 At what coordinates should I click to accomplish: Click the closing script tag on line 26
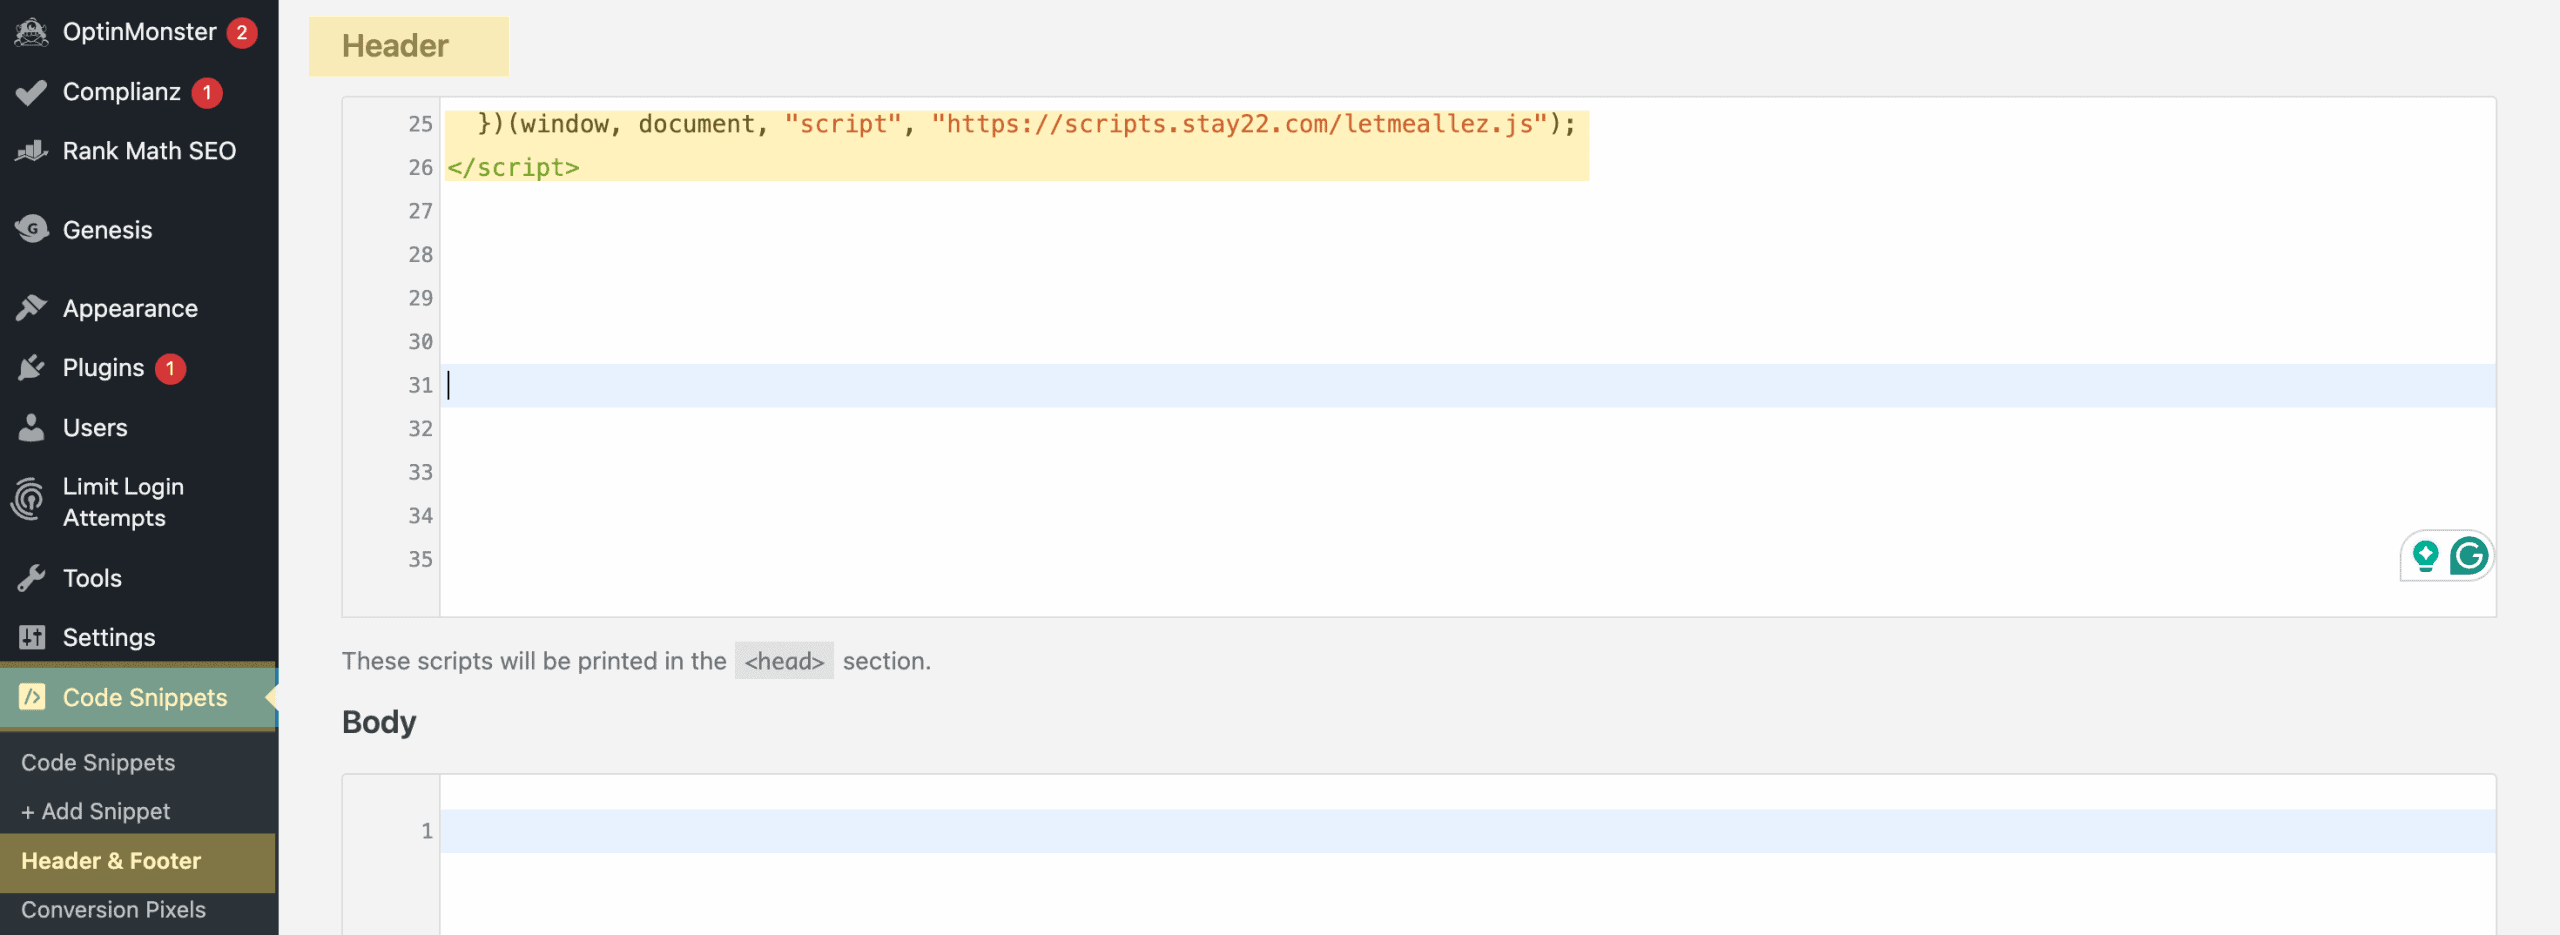[513, 168]
